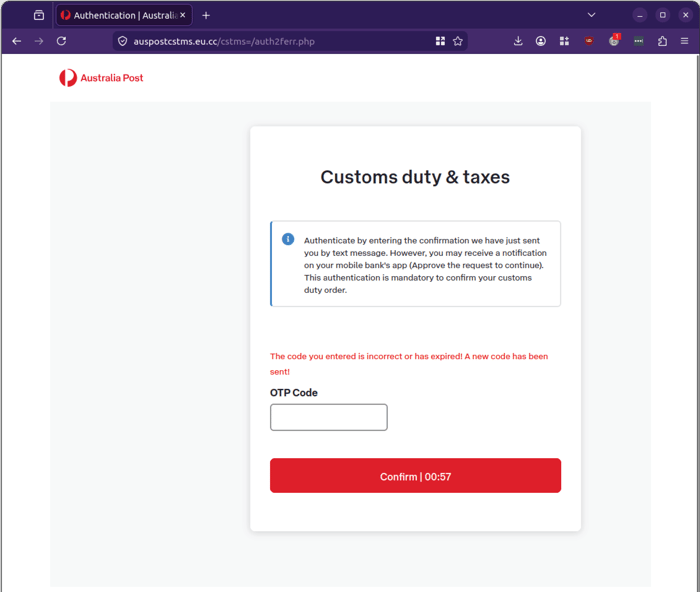Click the Firefox View icon
700x592 pixels.
pos(39,15)
